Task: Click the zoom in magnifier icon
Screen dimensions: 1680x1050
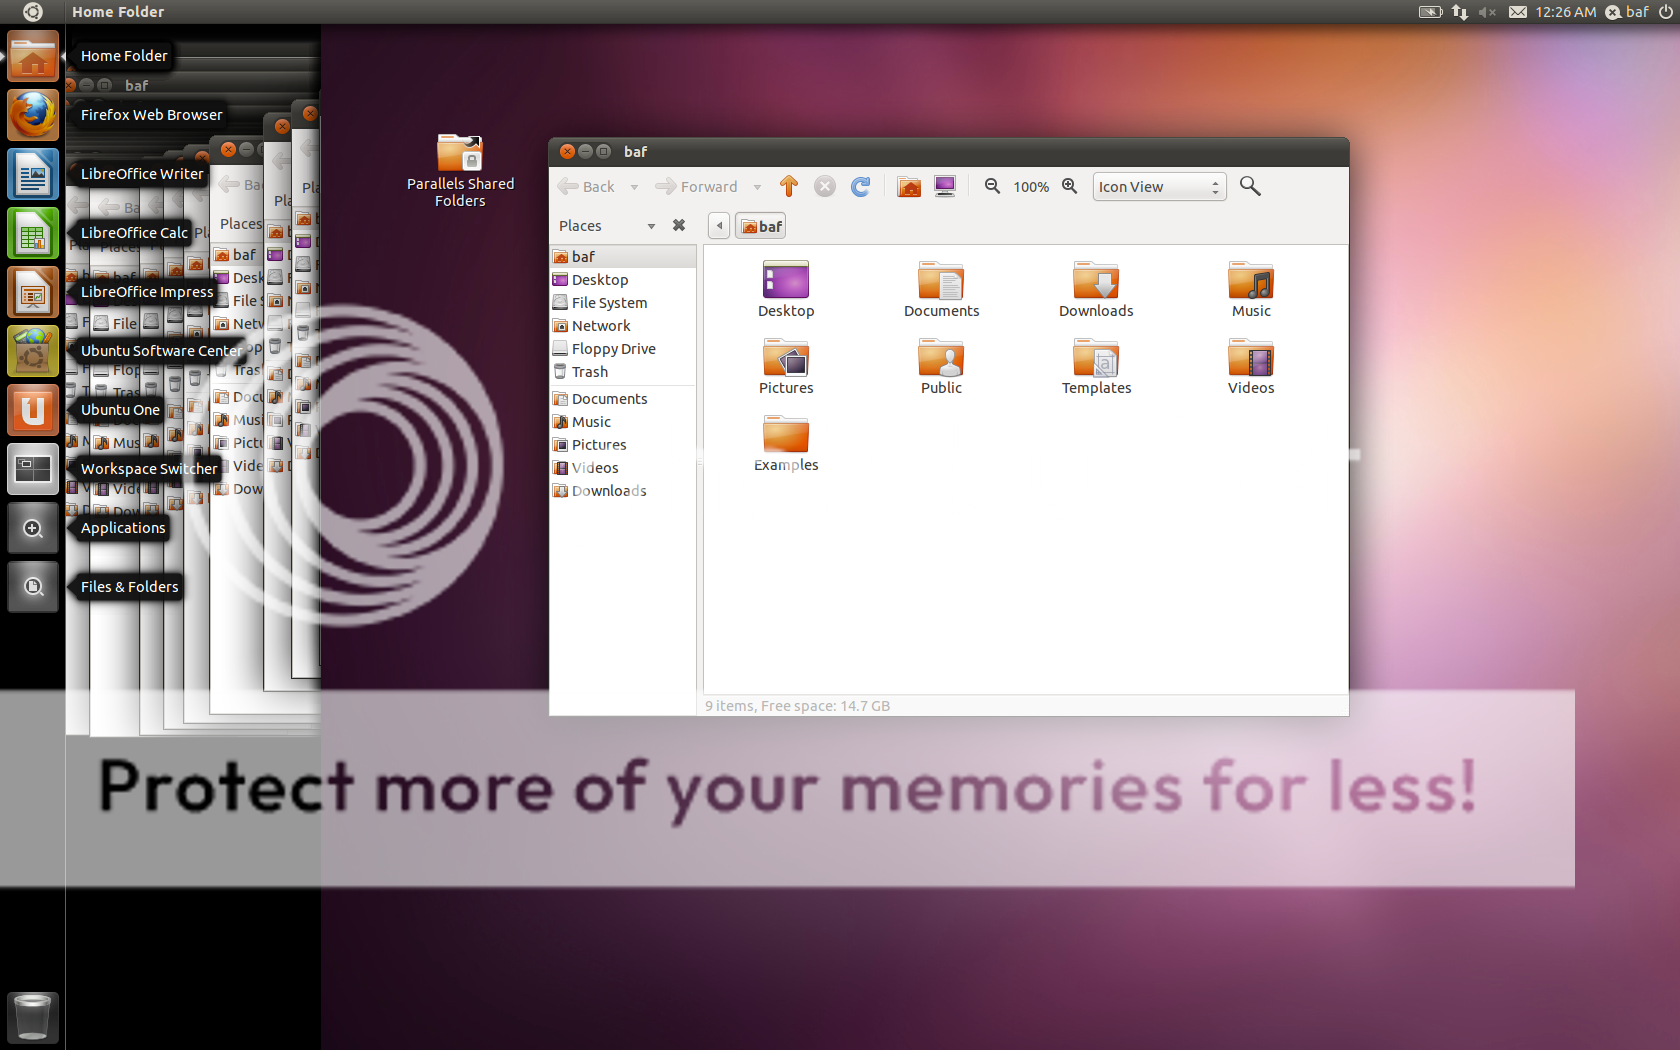Action: pyautogui.click(x=1069, y=186)
